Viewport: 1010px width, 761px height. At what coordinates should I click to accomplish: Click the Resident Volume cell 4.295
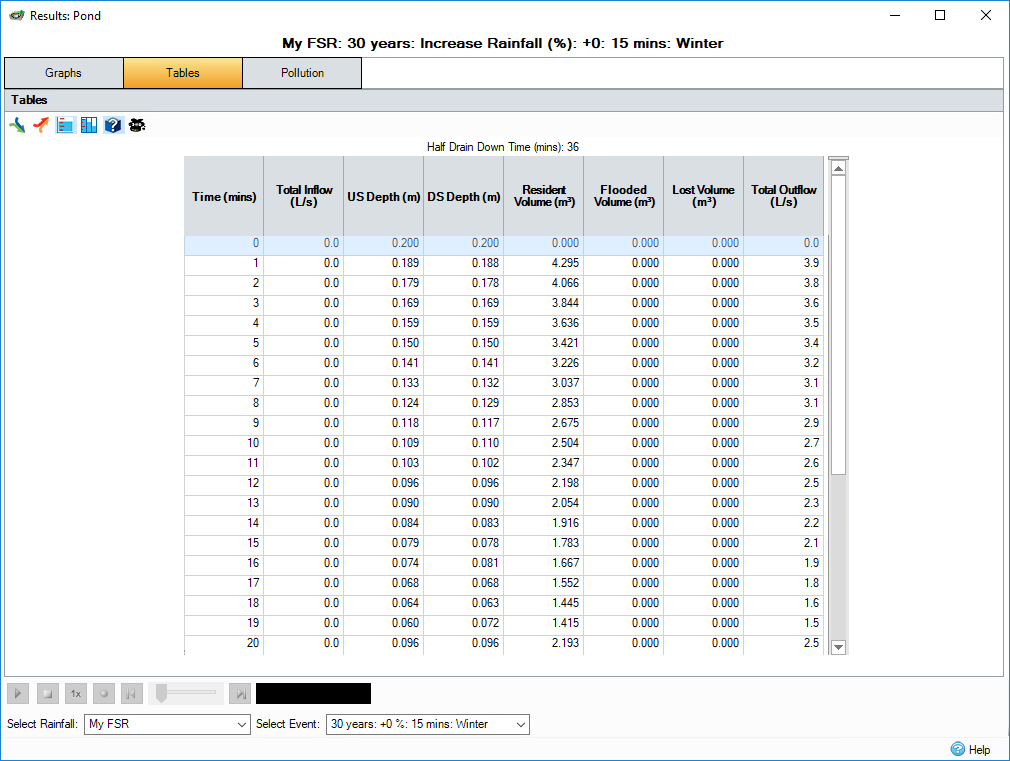(x=544, y=263)
